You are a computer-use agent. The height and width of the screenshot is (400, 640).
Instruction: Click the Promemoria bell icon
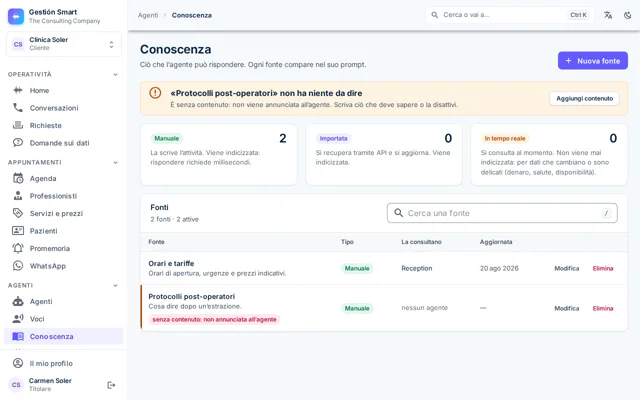click(18, 248)
